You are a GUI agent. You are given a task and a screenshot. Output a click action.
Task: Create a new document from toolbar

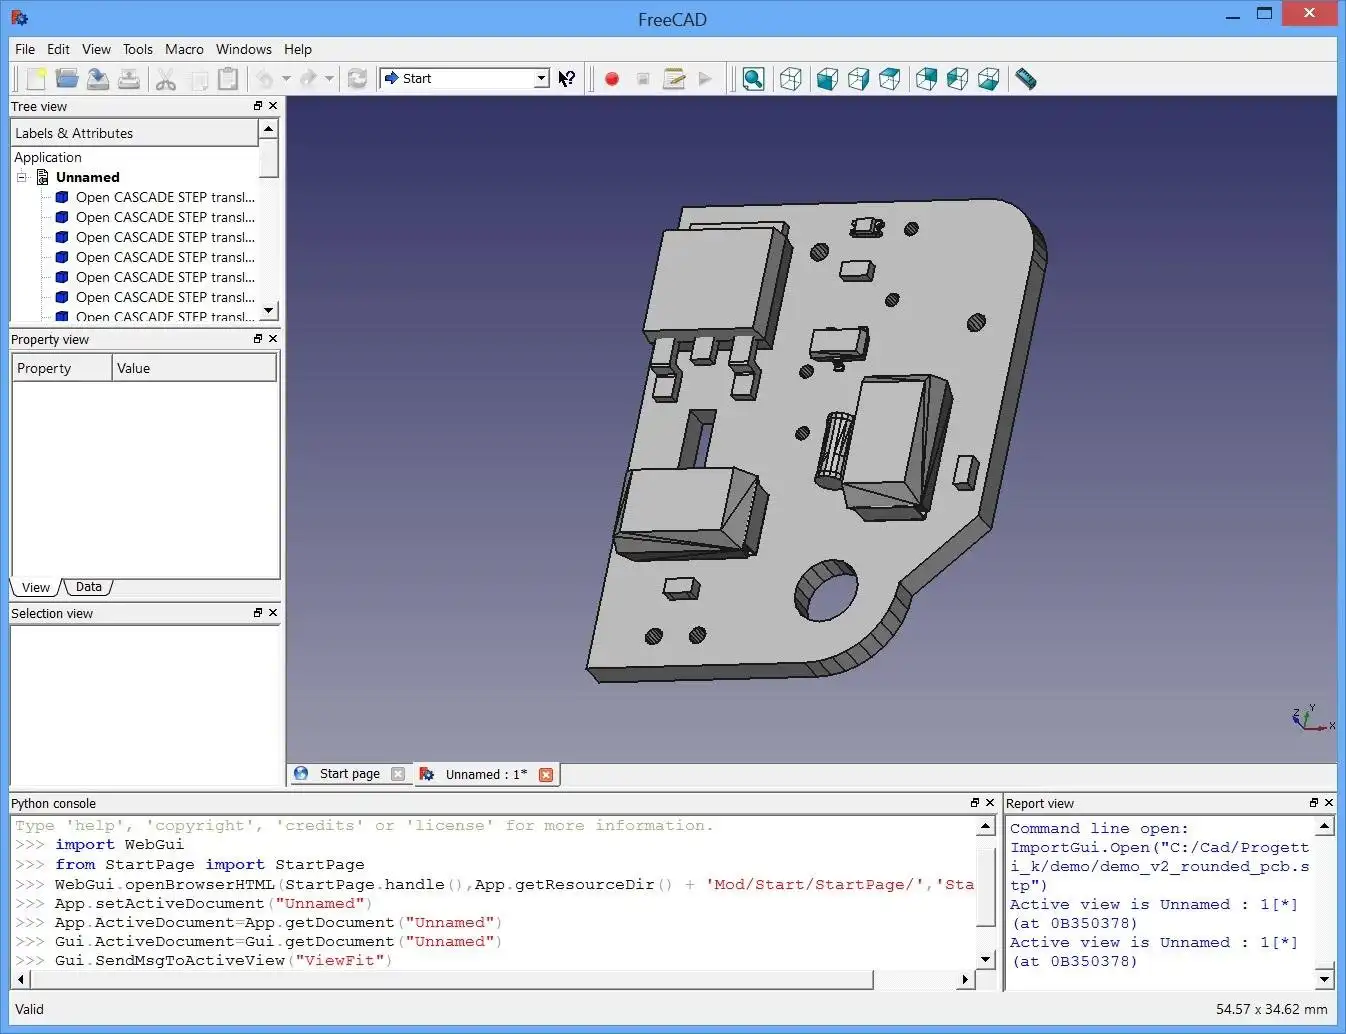pos(36,79)
